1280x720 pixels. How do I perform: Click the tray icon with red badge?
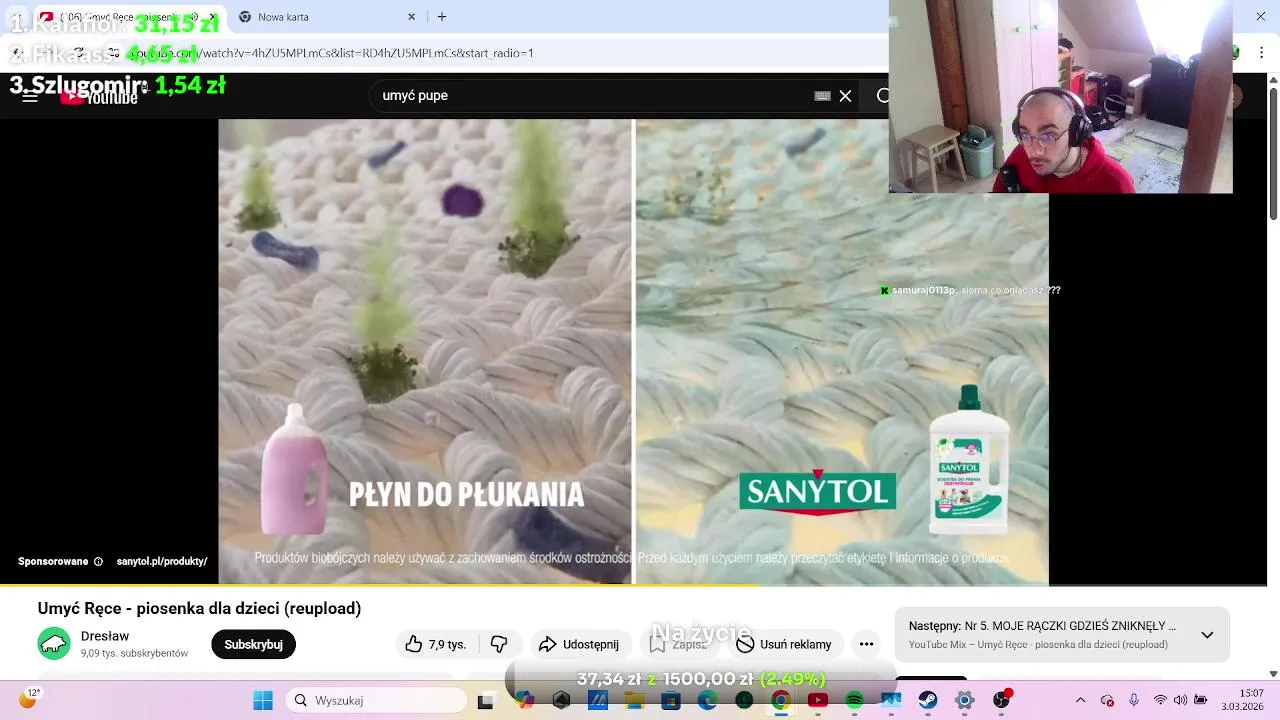point(1107,700)
